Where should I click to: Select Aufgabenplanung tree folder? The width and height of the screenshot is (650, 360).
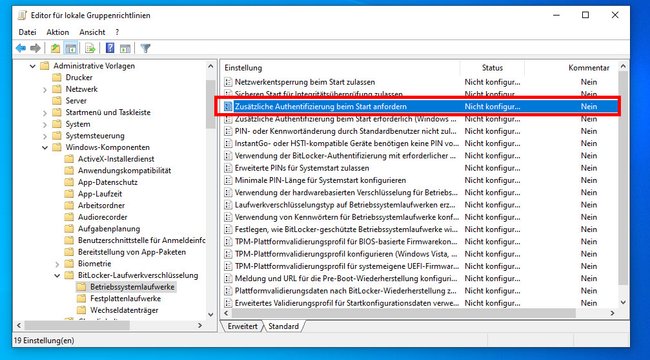pos(109,229)
